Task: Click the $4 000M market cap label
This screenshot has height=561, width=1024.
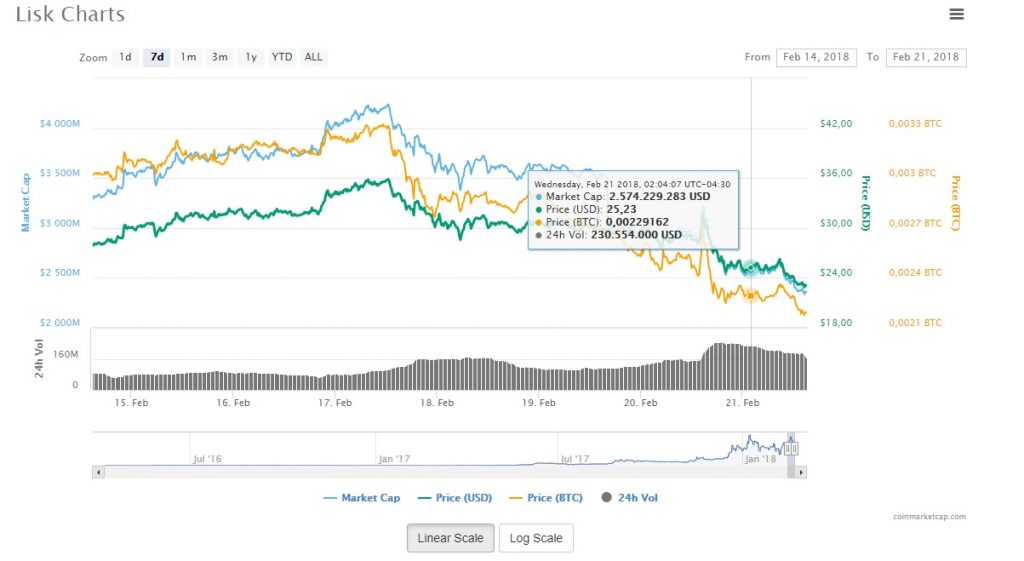Action: click(60, 124)
